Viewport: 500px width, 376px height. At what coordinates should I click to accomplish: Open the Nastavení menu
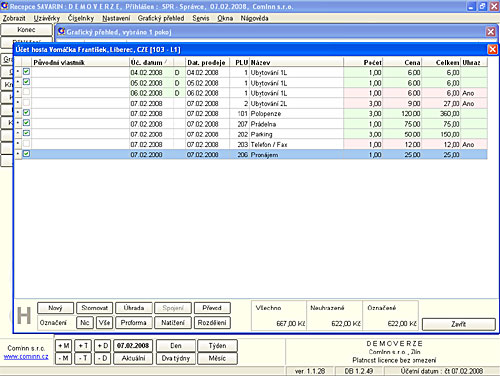pyautogui.click(x=116, y=18)
